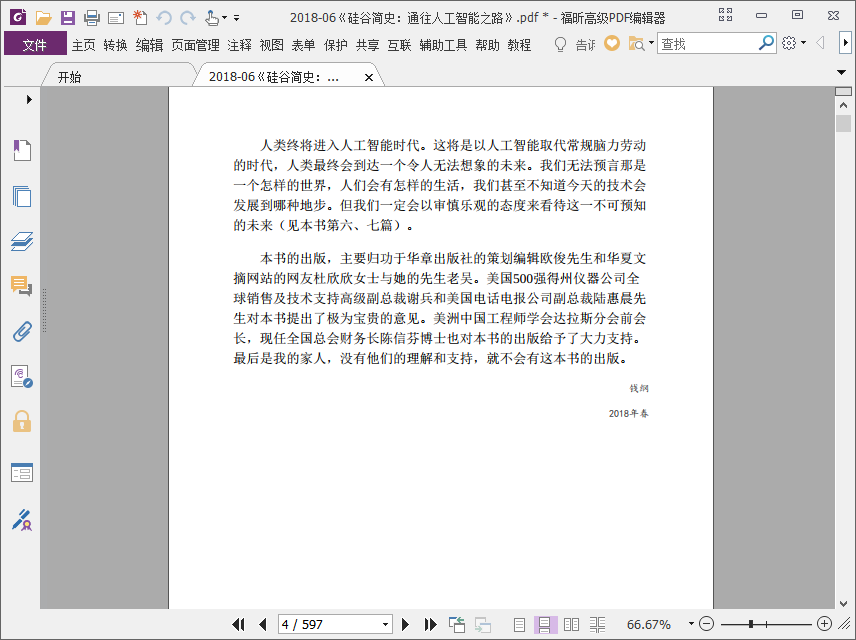Open the 页面管理 tab

(x=195, y=45)
